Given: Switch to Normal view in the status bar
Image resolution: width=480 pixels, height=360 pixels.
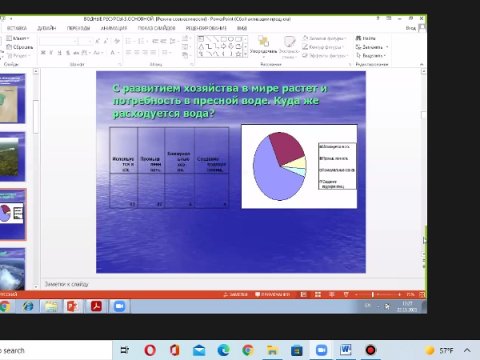Looking at the screenshot, I should pyautogui.click(x=303, y=295).
